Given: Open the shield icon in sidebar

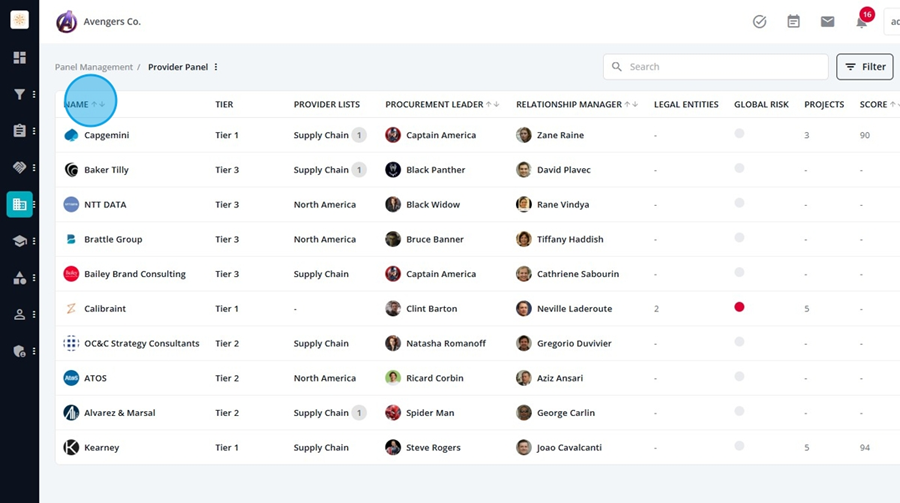Looking at the screenshot, I should pyautogui.click(x=20, y=351).
